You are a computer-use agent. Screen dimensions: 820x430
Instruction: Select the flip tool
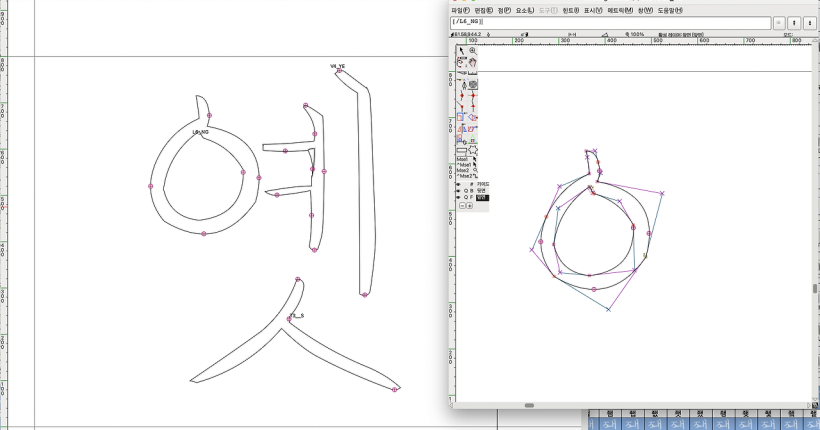tap(461, 129)
